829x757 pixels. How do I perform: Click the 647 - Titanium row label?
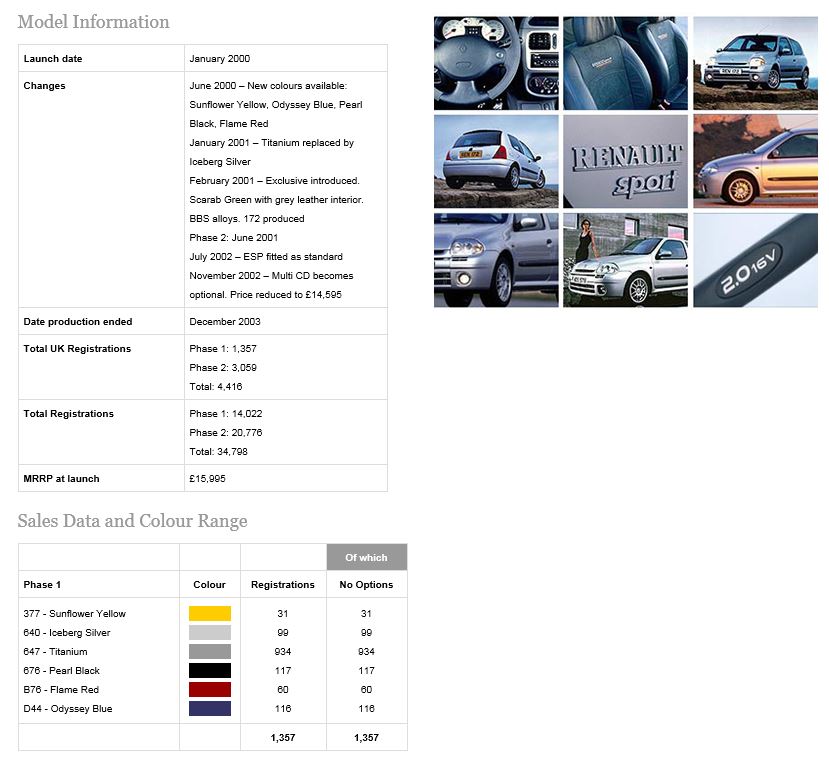(56, 651)
